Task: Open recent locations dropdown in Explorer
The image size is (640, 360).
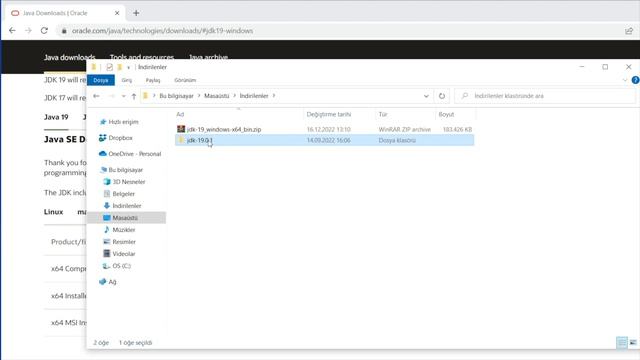Action: coord(123,96)
